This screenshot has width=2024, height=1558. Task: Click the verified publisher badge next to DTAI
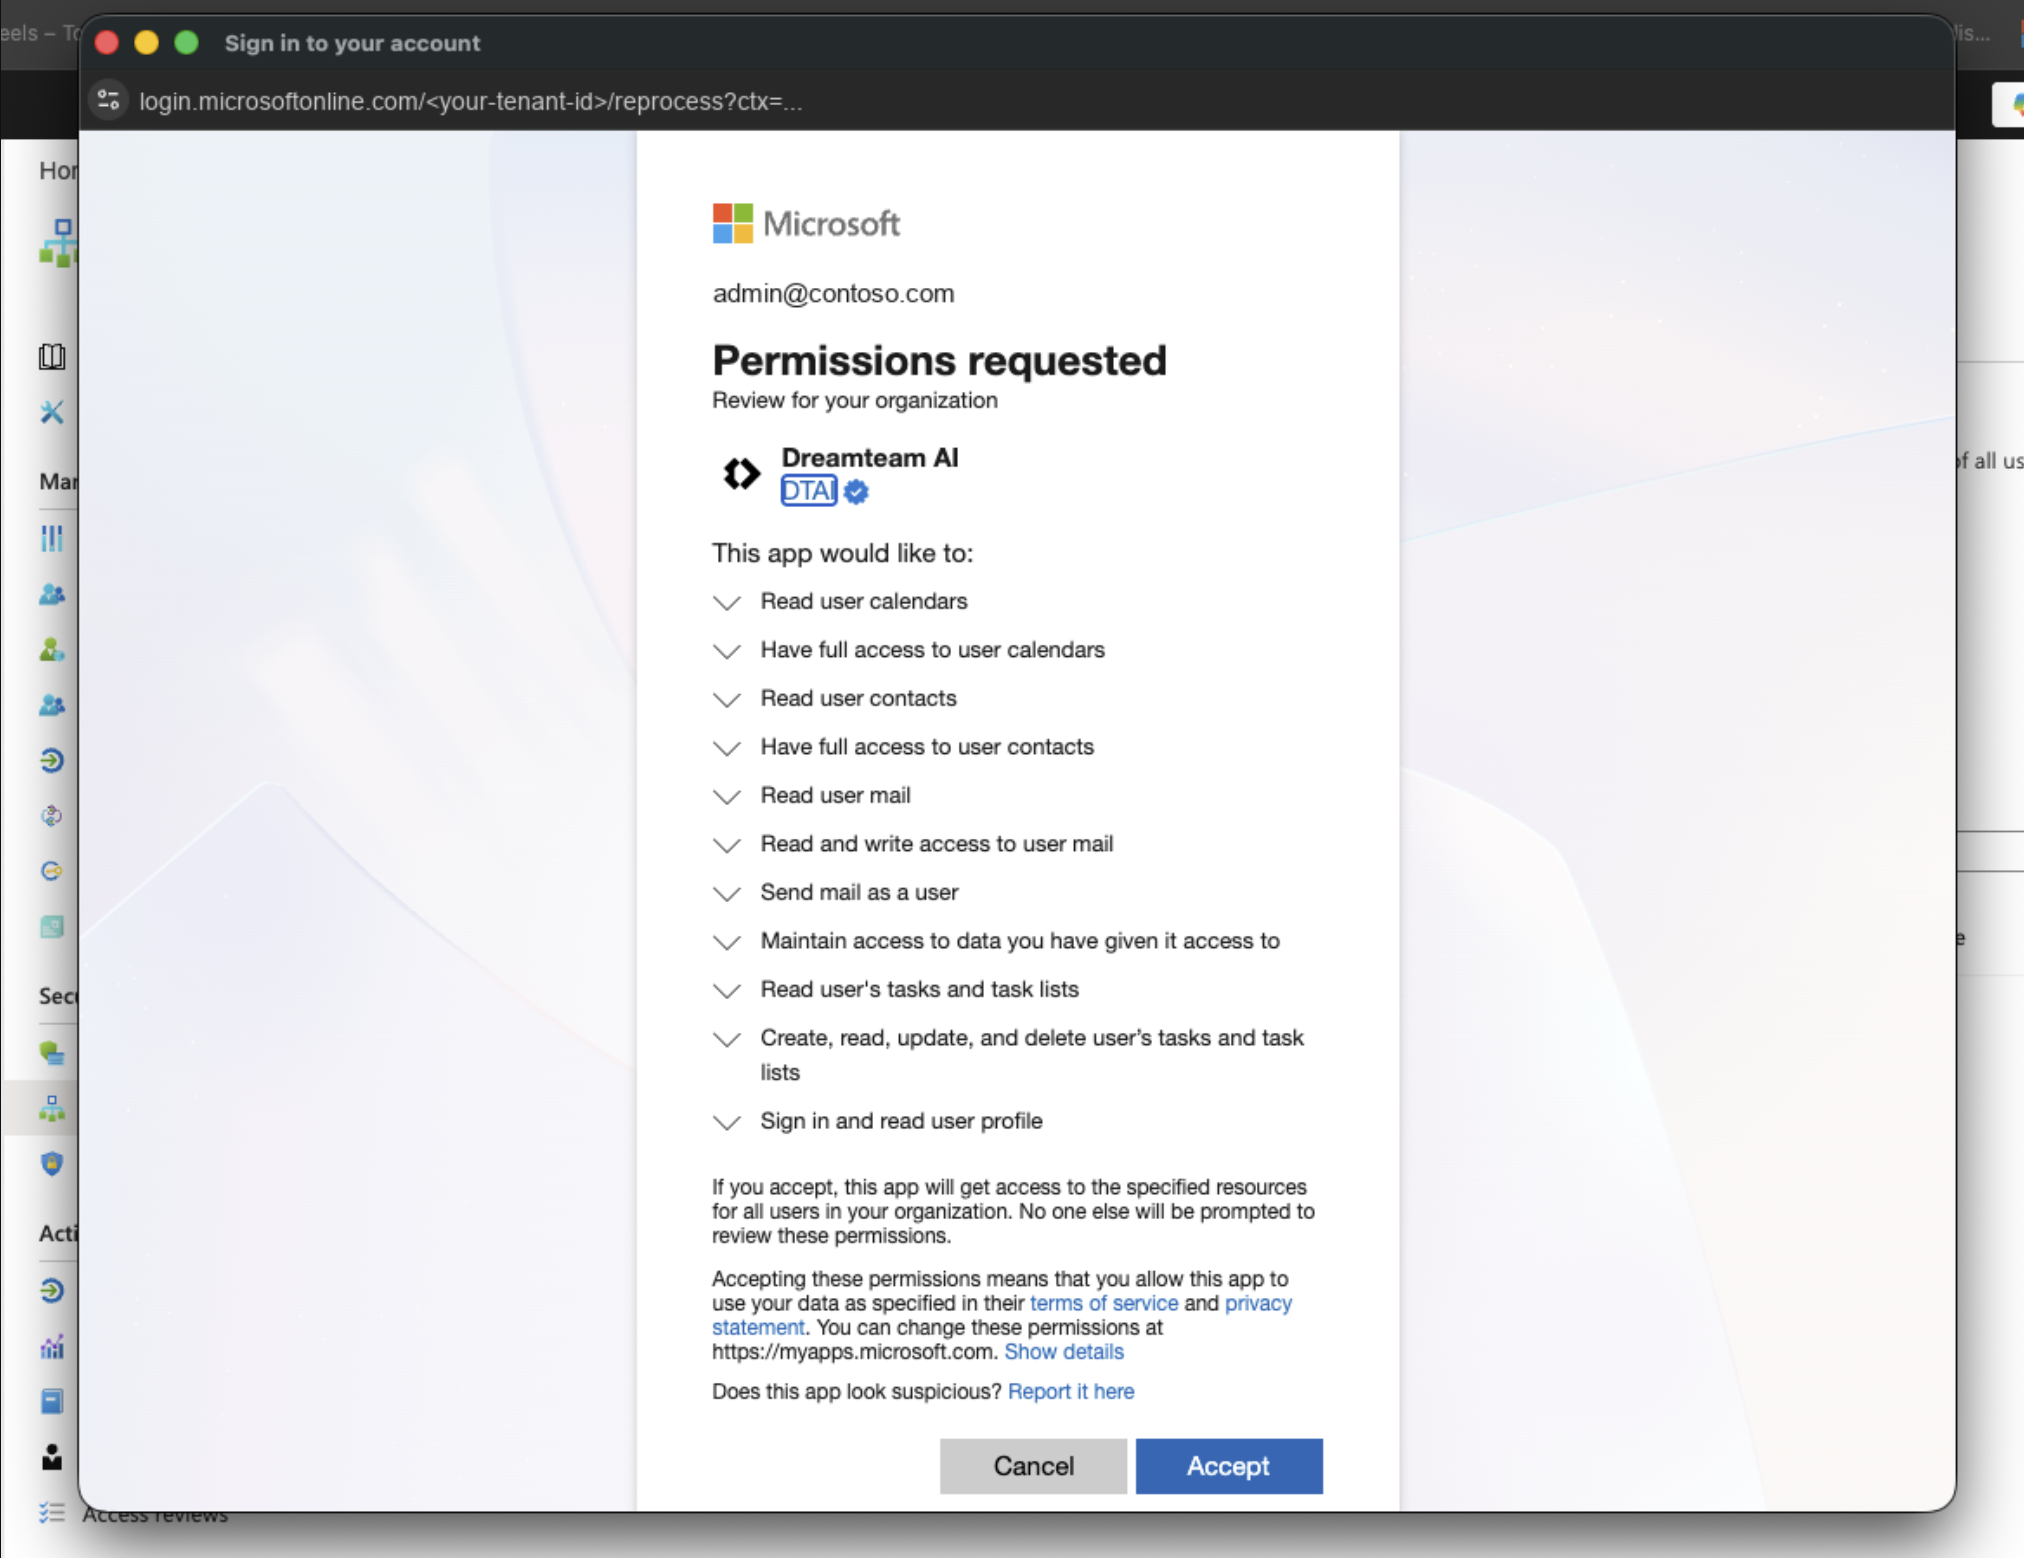856,491
